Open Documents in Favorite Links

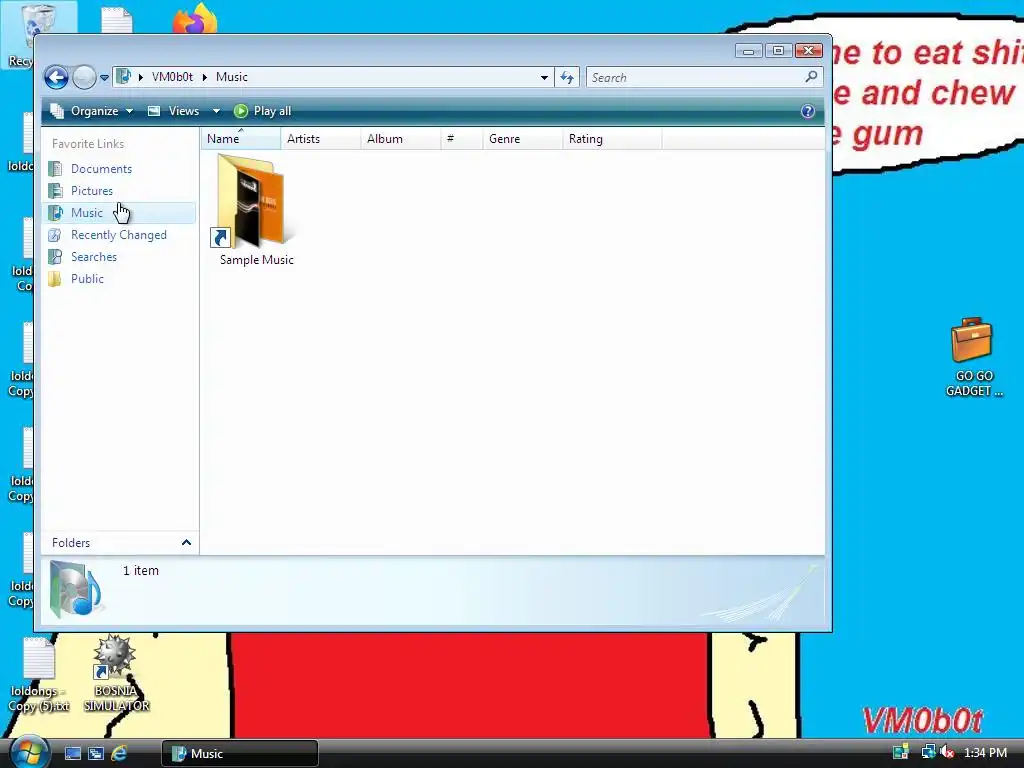tap(101, 168)
